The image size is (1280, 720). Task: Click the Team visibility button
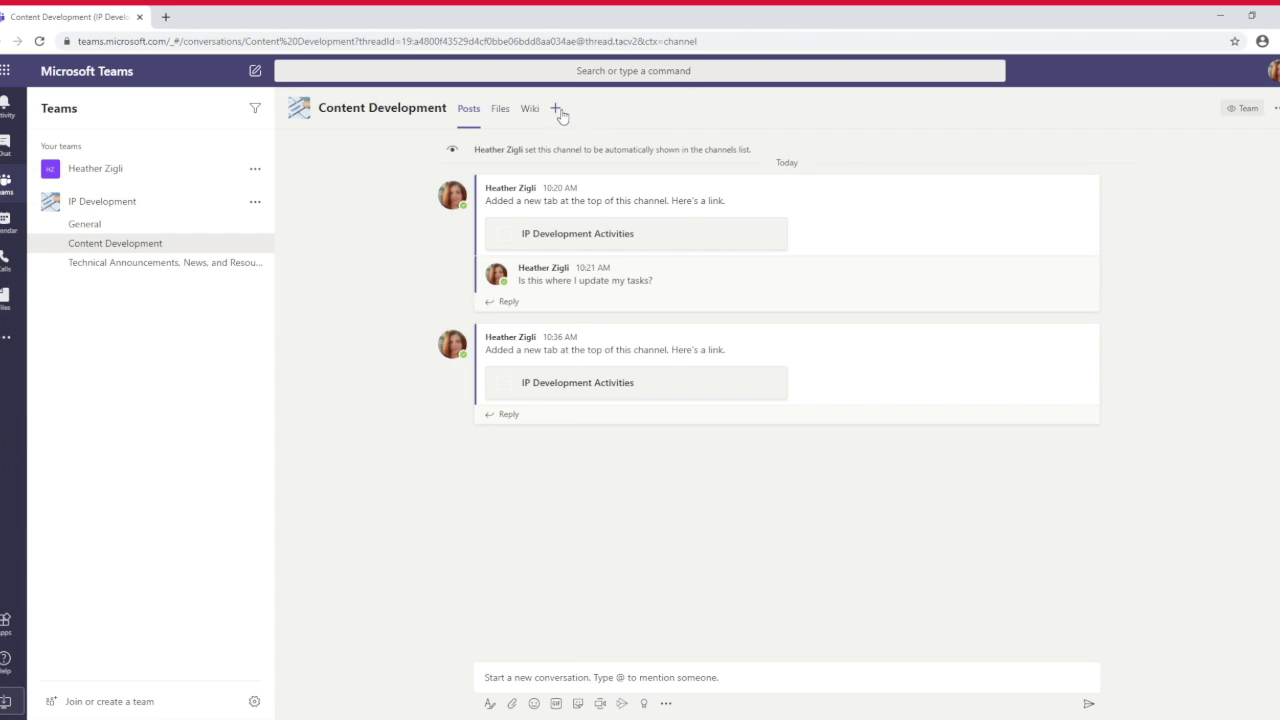coord(1243,108)
